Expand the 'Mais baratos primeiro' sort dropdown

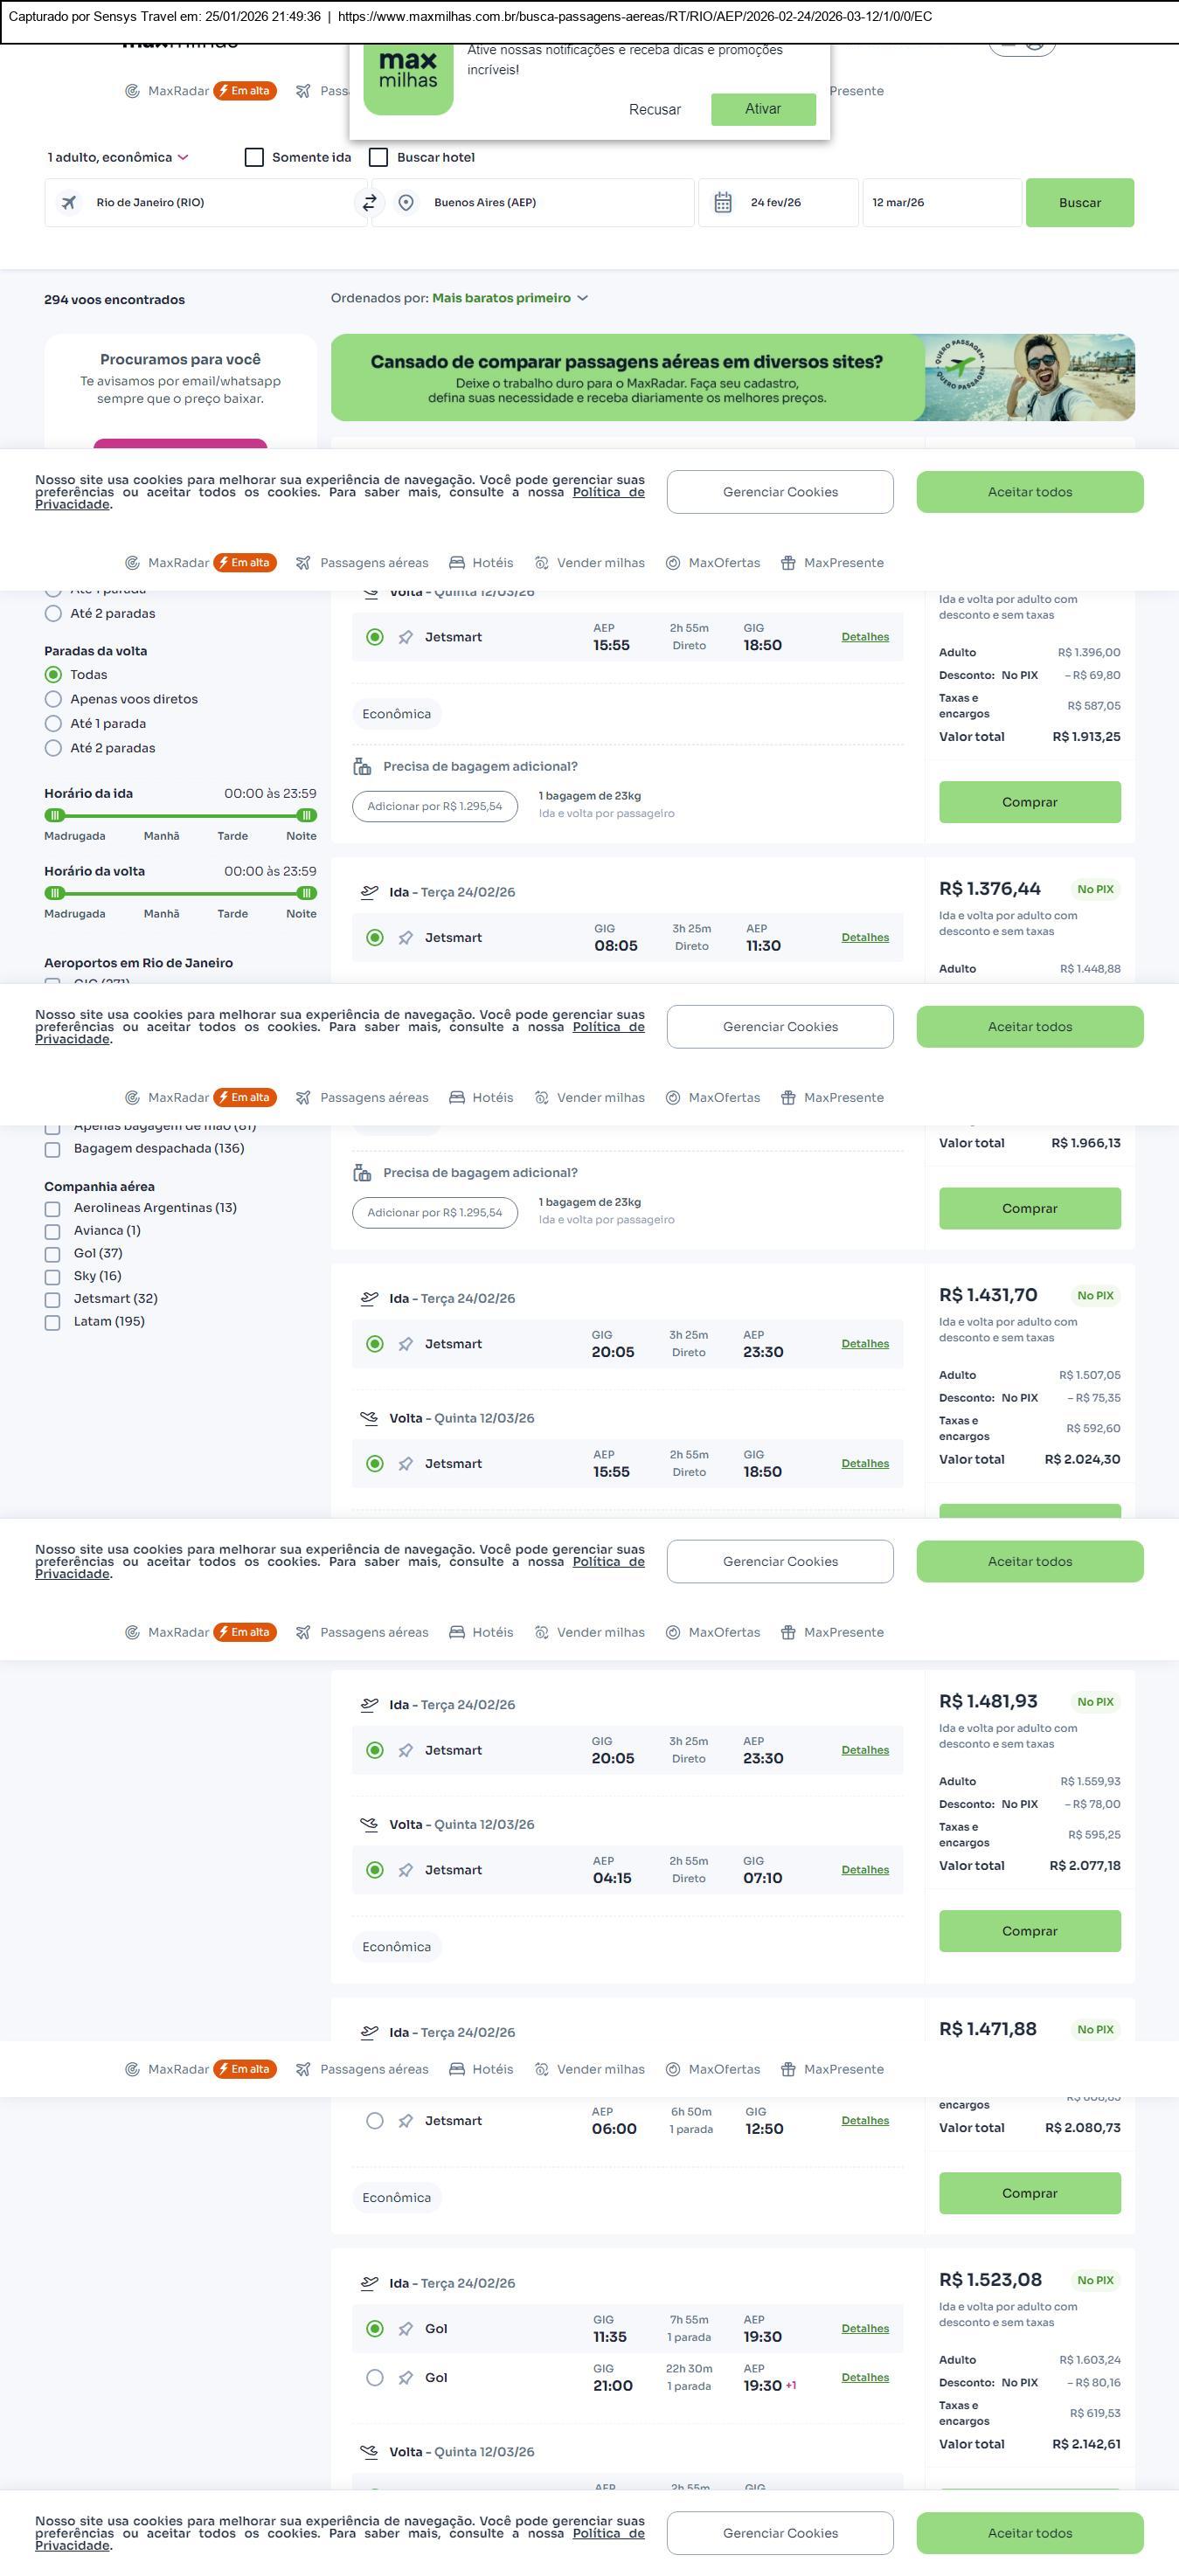tap(510, 298)
